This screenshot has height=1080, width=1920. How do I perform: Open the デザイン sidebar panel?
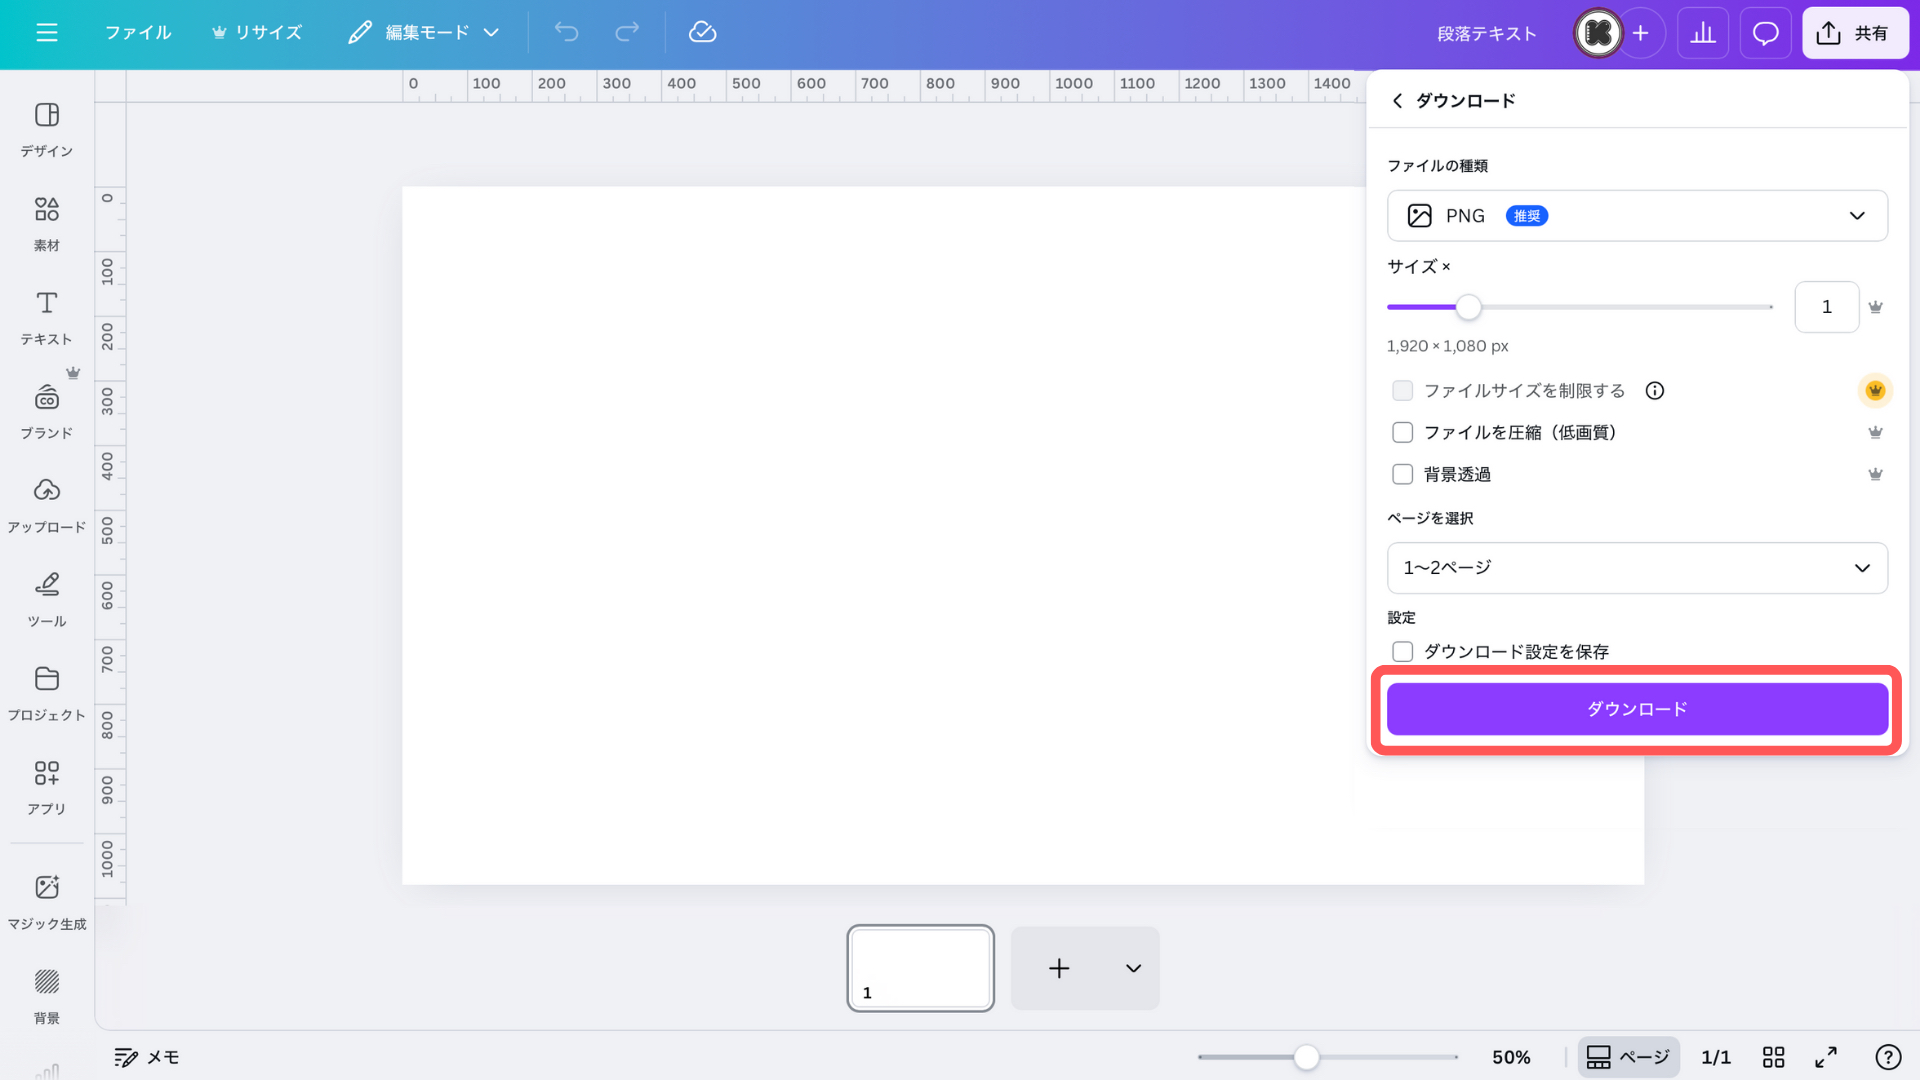pos(47,129)
